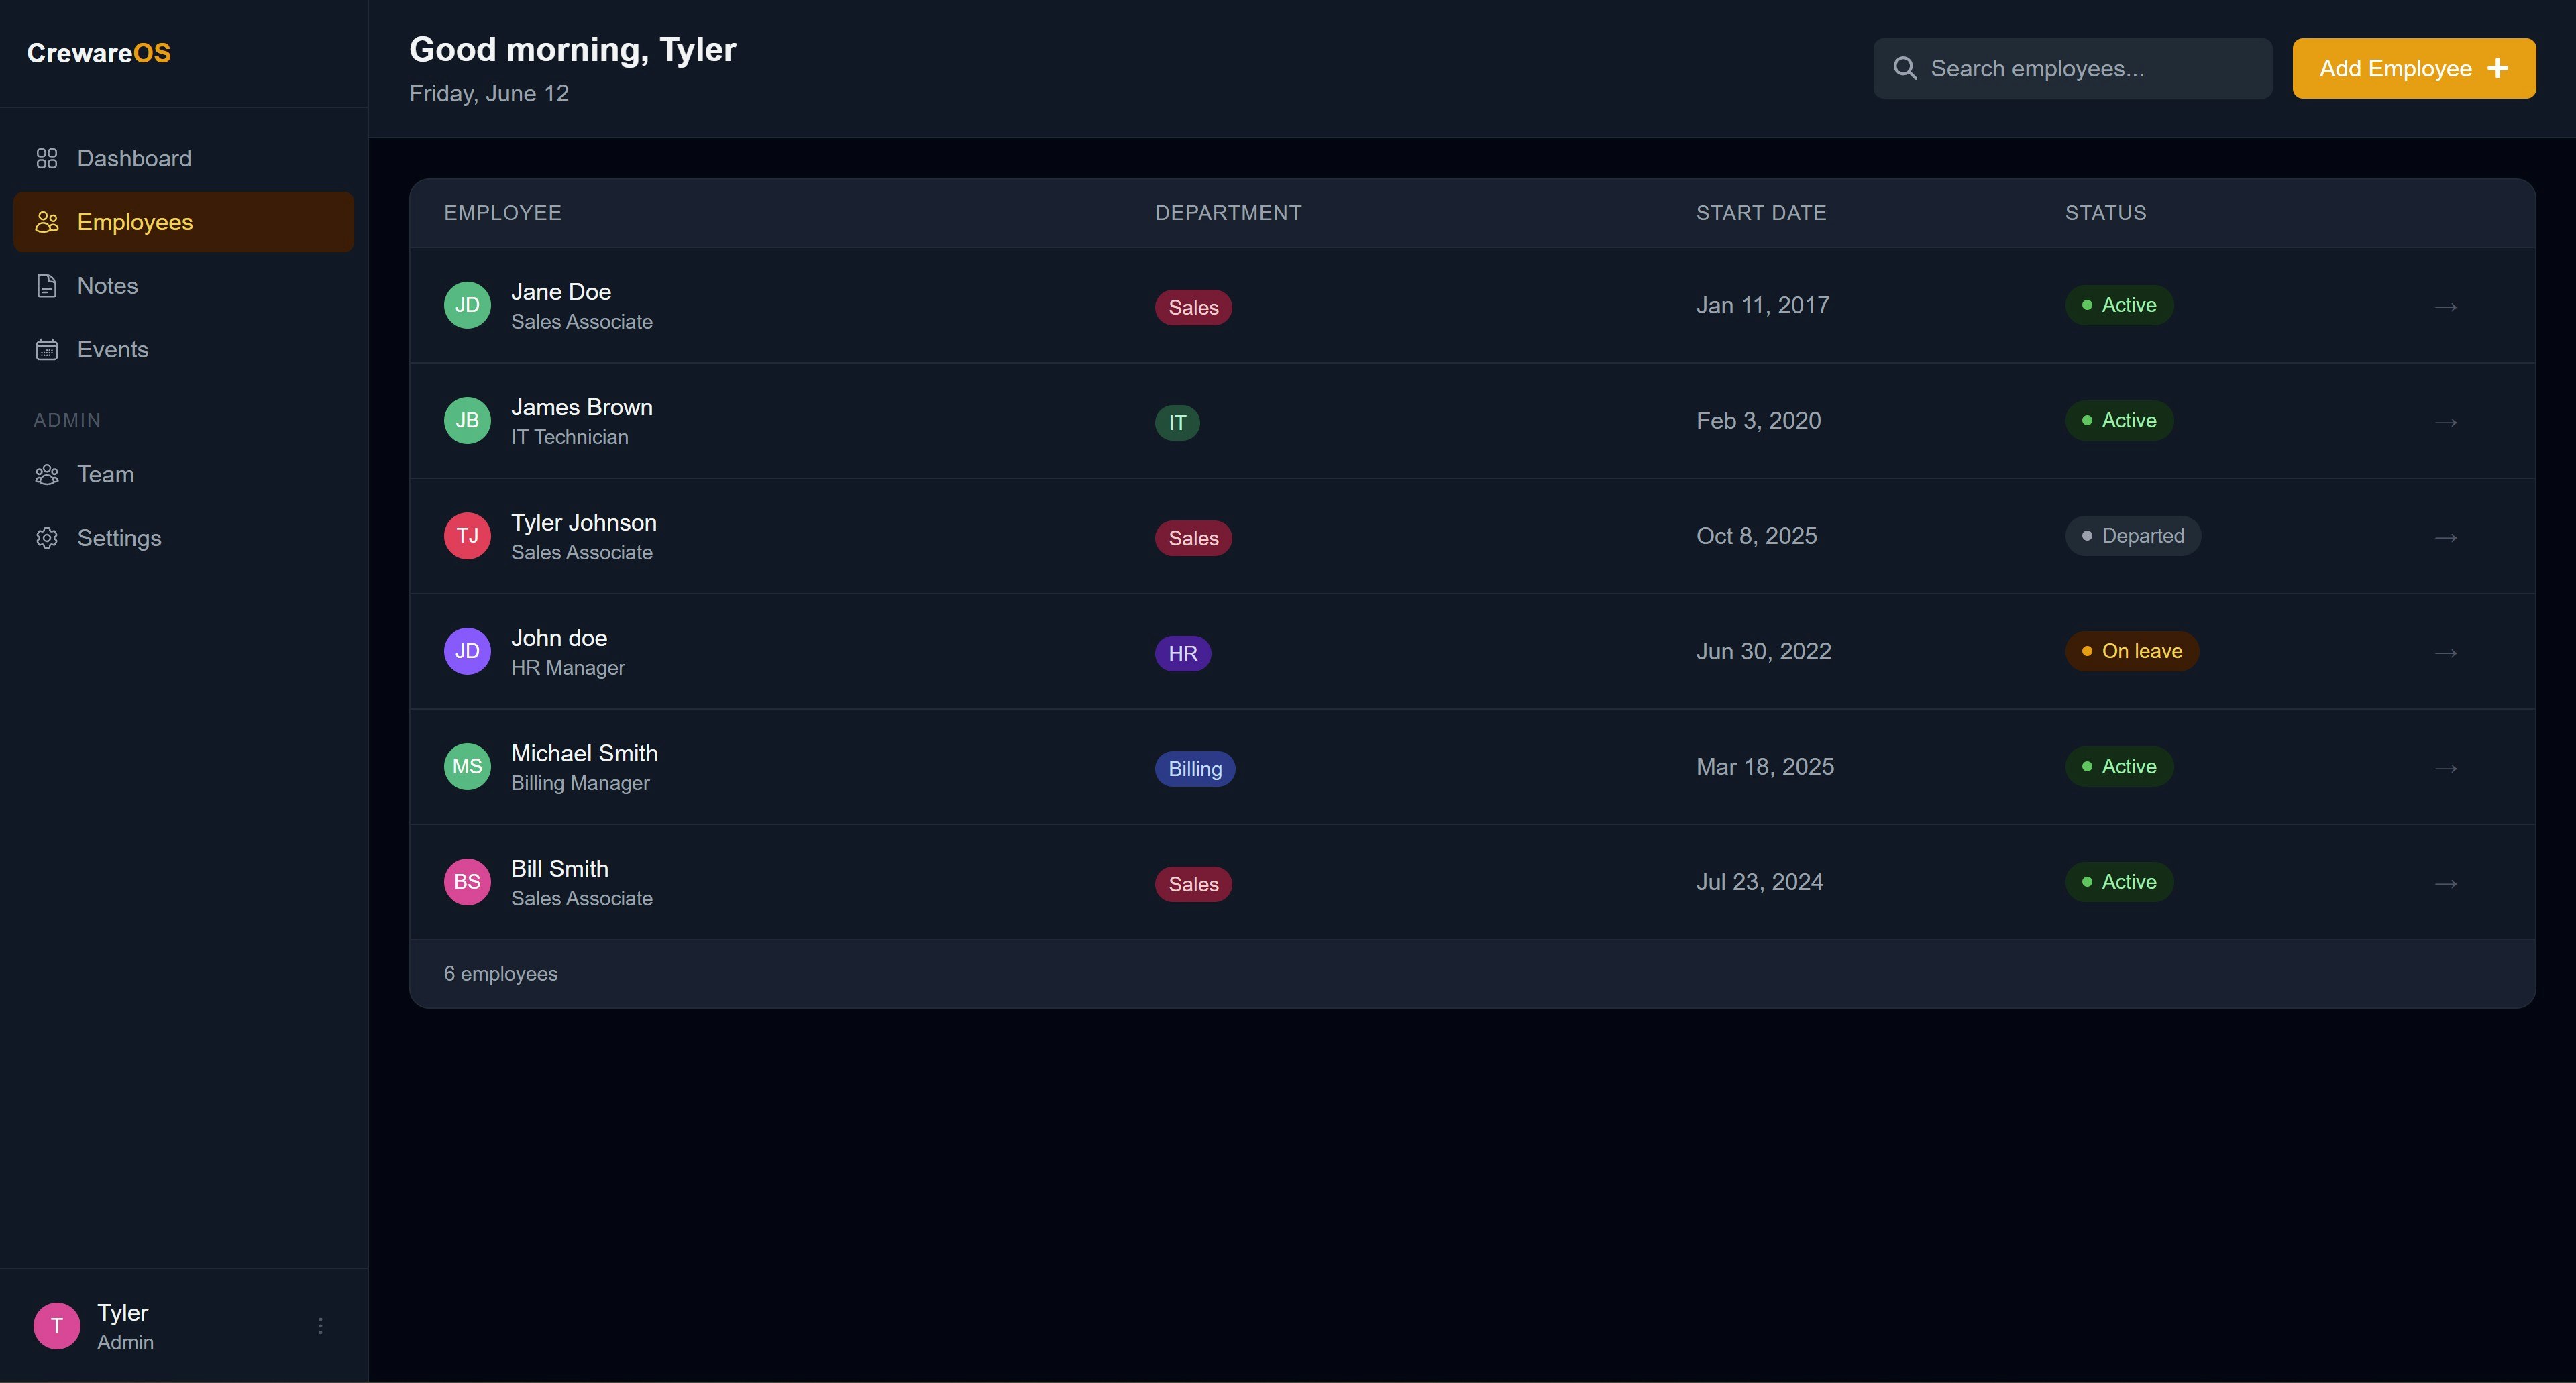Viewport: 2576px width, 1383px height.
Task: Open the Settings menu item
Action: (x=184, y=538)
